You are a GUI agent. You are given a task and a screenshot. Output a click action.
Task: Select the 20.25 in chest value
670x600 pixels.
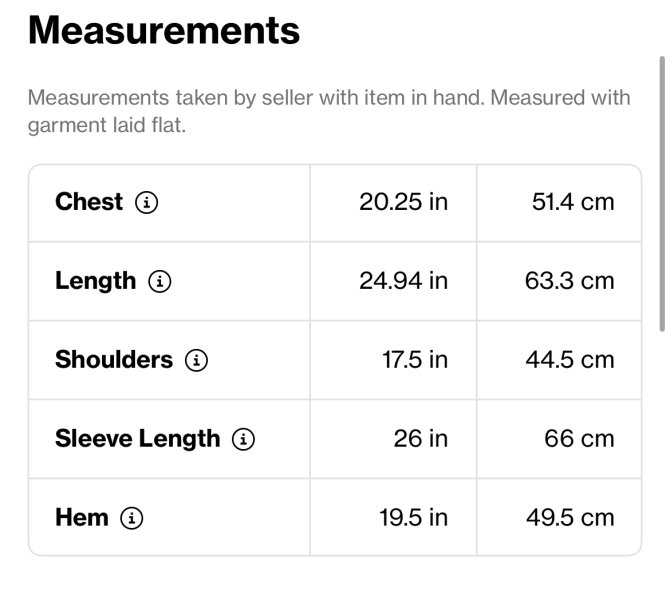(x=403, y=202)
